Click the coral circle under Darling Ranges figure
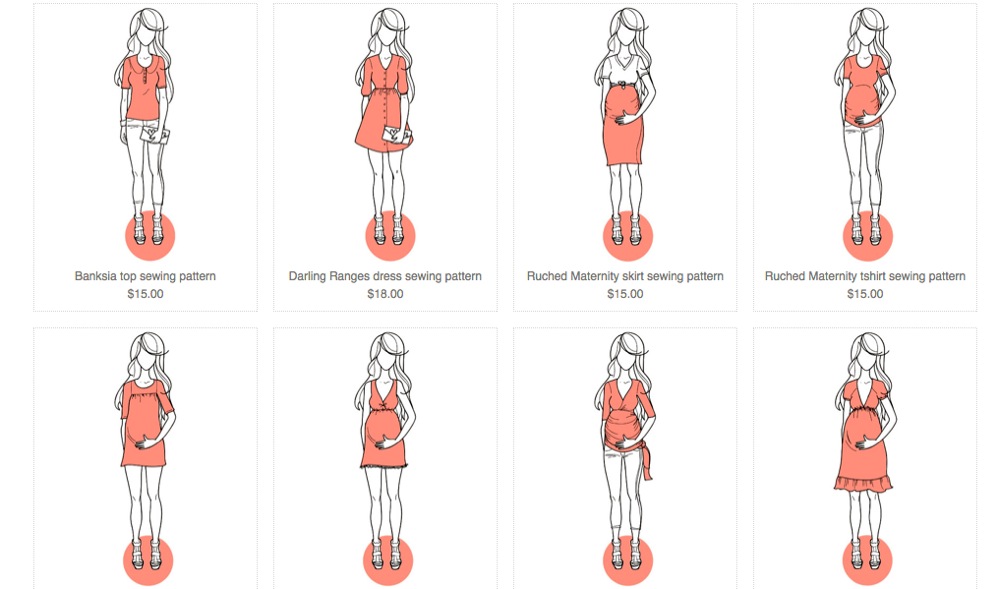This screenshot has width=1000, height=589. click(x=390, y=236)
